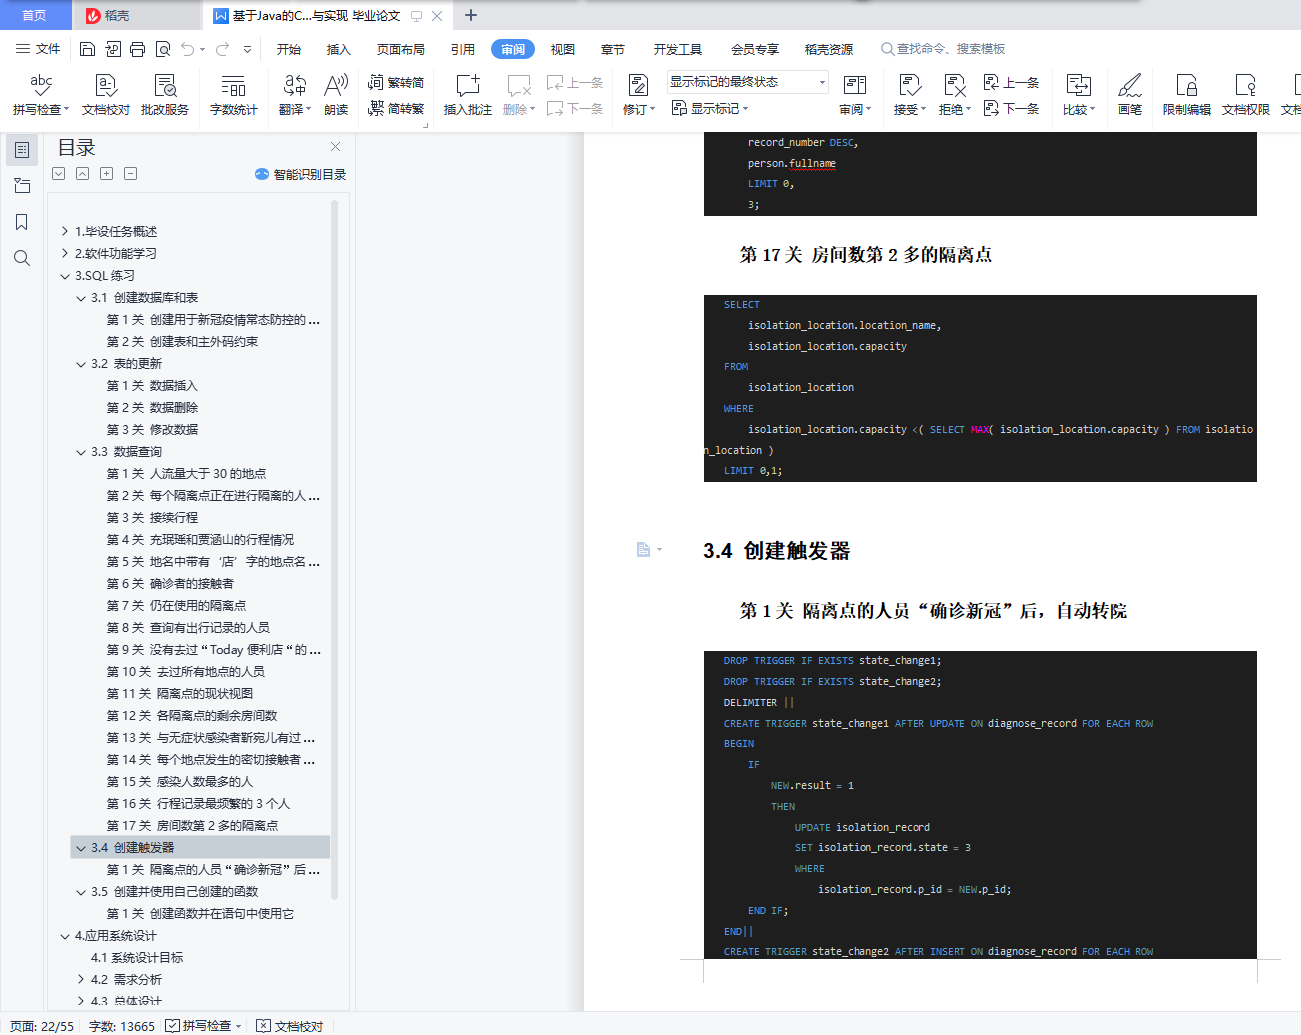Open the 拼写检查 dropdown in the ribbon
1301x1035 pixels.
point(41,109)
